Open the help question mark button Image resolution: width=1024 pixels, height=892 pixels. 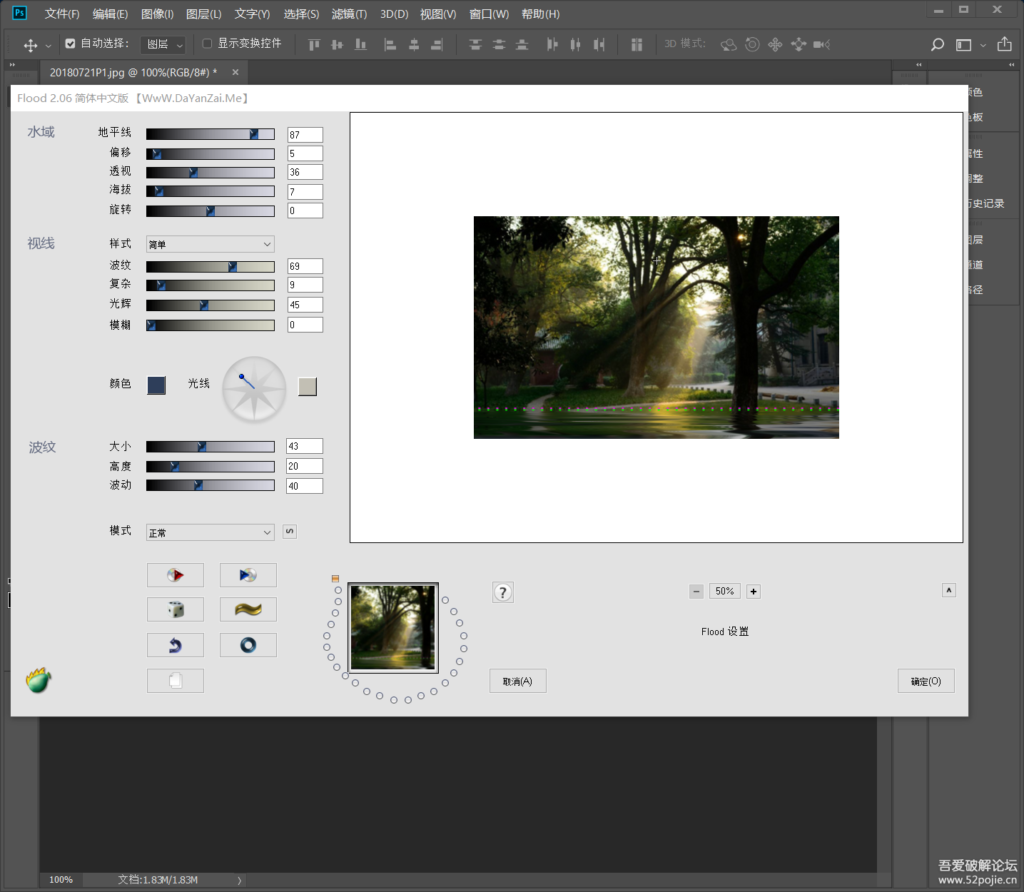pos(502,592)
